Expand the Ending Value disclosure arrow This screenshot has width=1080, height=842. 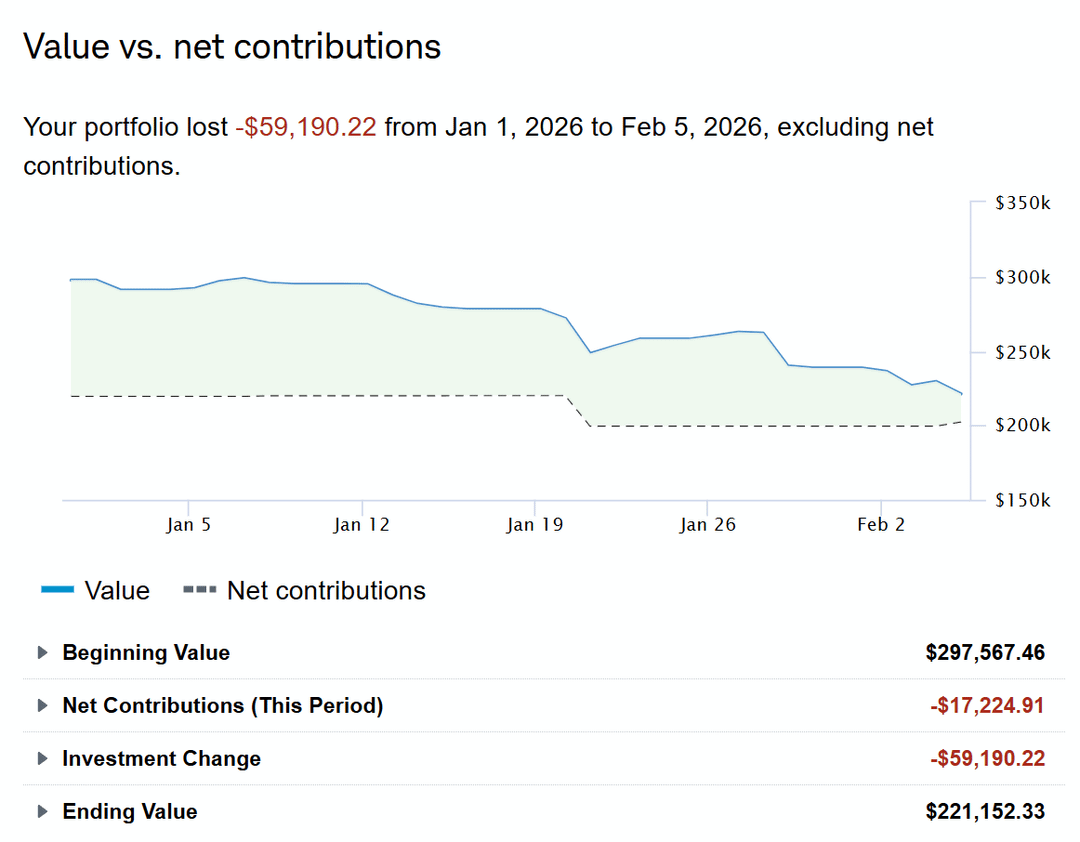click(42, 812)
